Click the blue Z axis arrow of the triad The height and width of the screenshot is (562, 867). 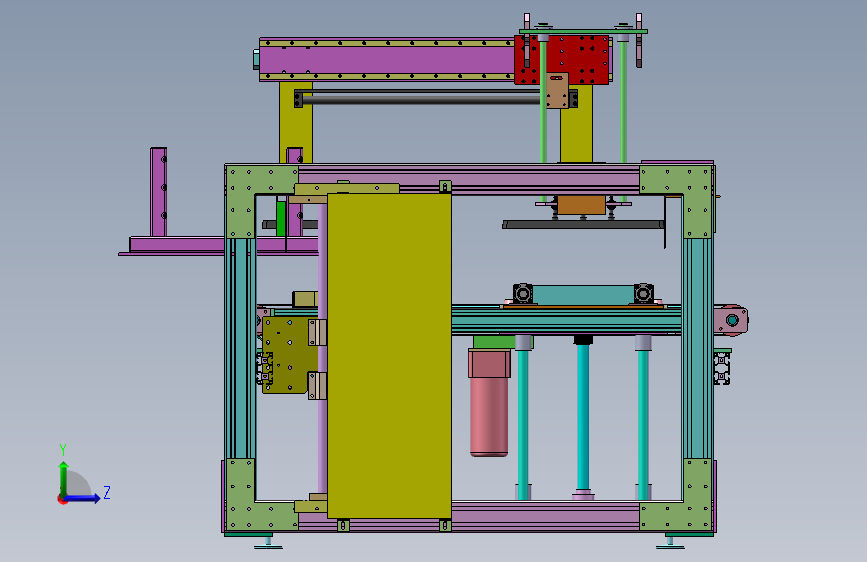click(83, 498)
